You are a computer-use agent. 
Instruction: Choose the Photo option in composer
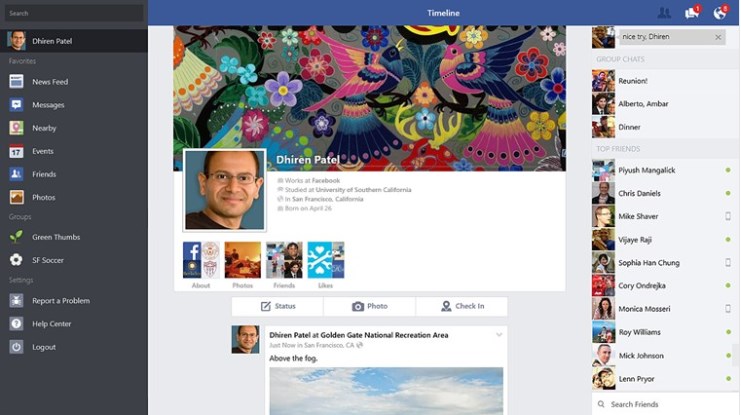coord(370,306)
